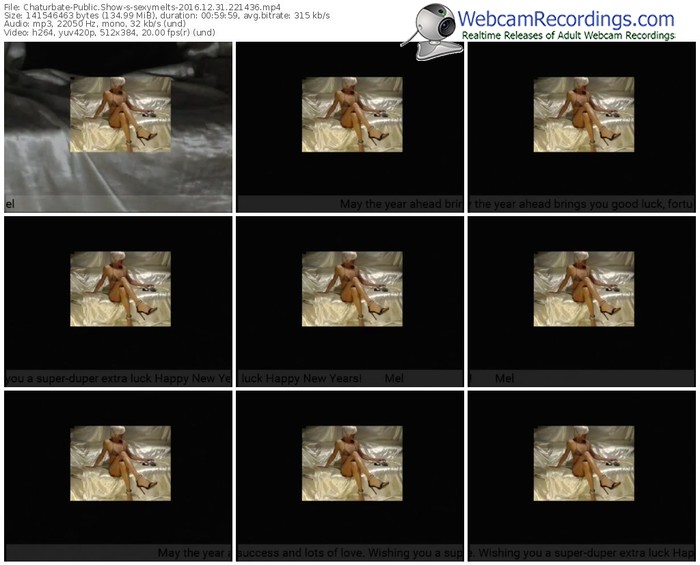Open the frame captioned 'luck Happy New Years!'
700x565 pixels.
350,302
